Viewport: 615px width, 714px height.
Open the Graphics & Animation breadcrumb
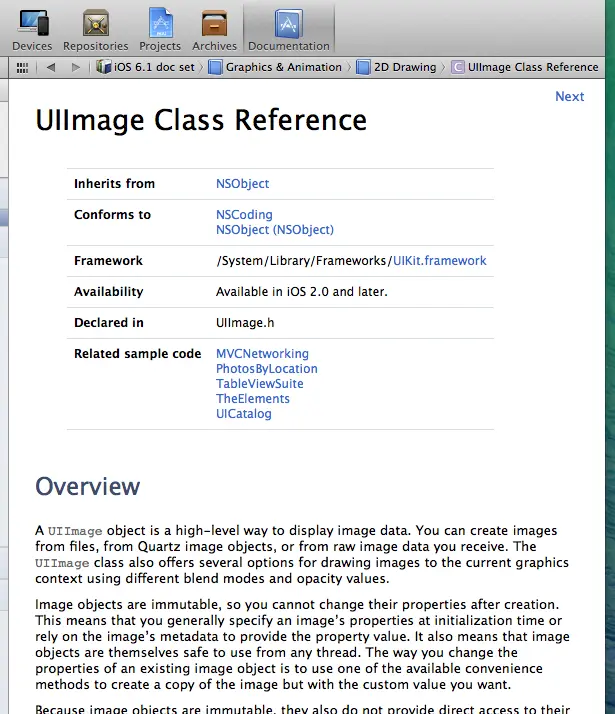coord(275,67)
